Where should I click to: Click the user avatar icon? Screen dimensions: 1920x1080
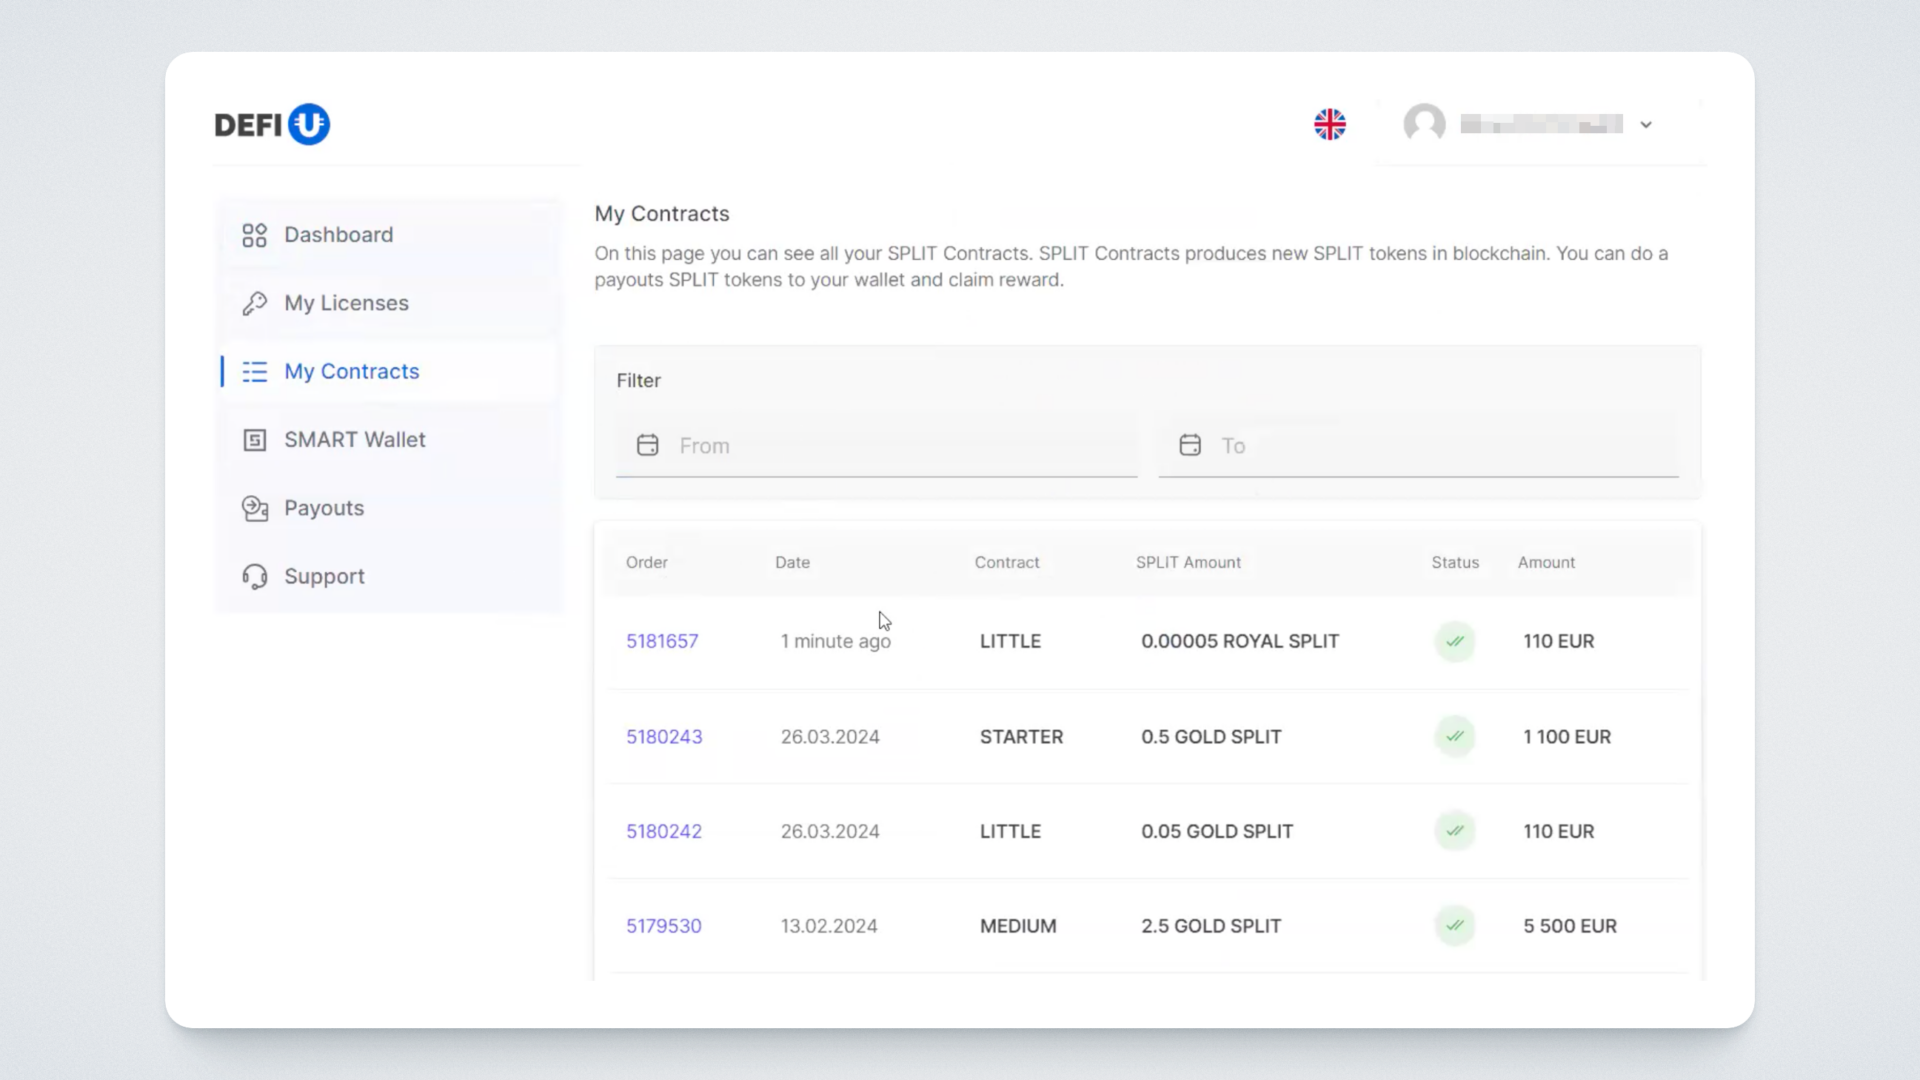coord(1424,124)
